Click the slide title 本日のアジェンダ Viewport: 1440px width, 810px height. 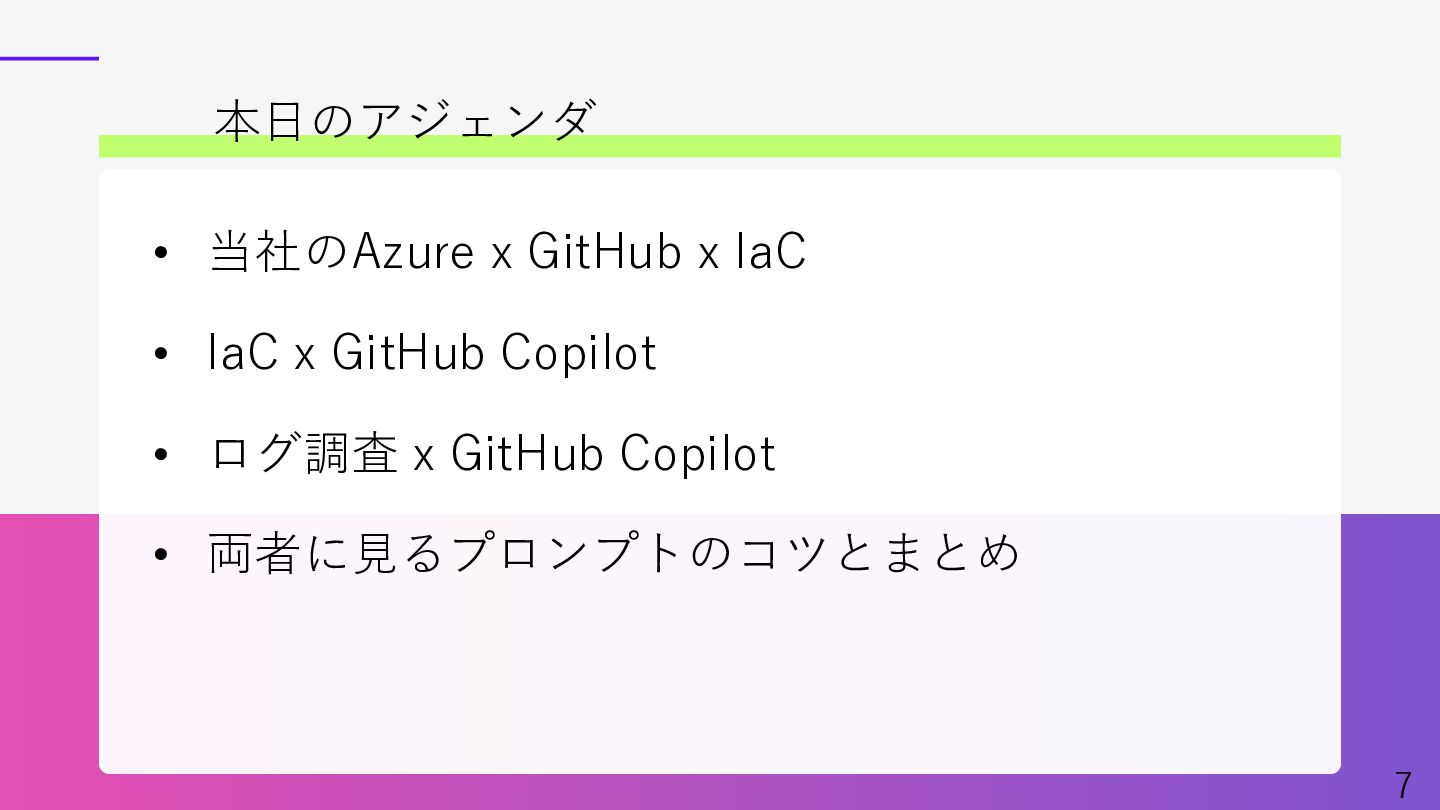pyautogui.click(x=404, y=121)
